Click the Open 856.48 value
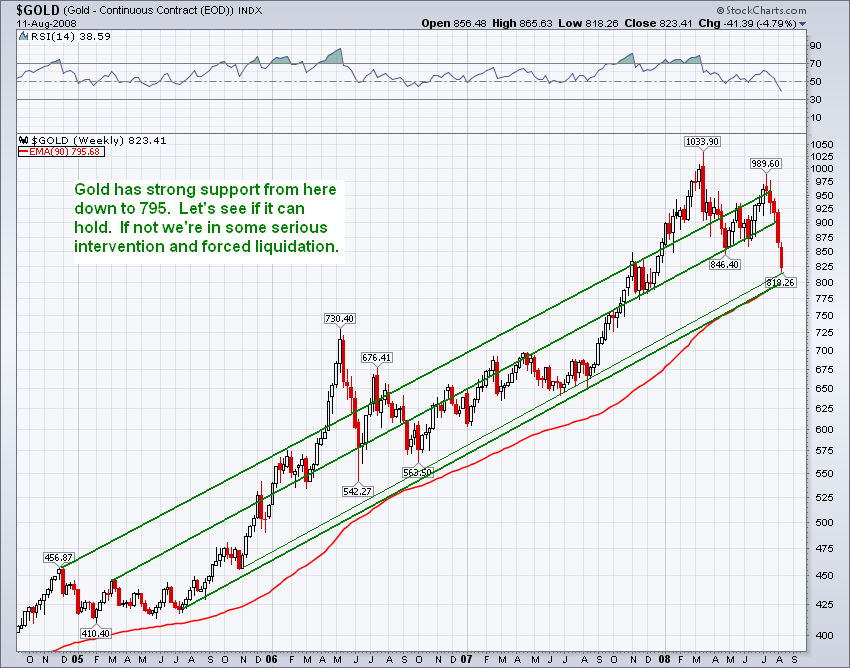Image resolution: width=850 pixels, height=668 pixels. pyautogui.click(x=454, y=23)
